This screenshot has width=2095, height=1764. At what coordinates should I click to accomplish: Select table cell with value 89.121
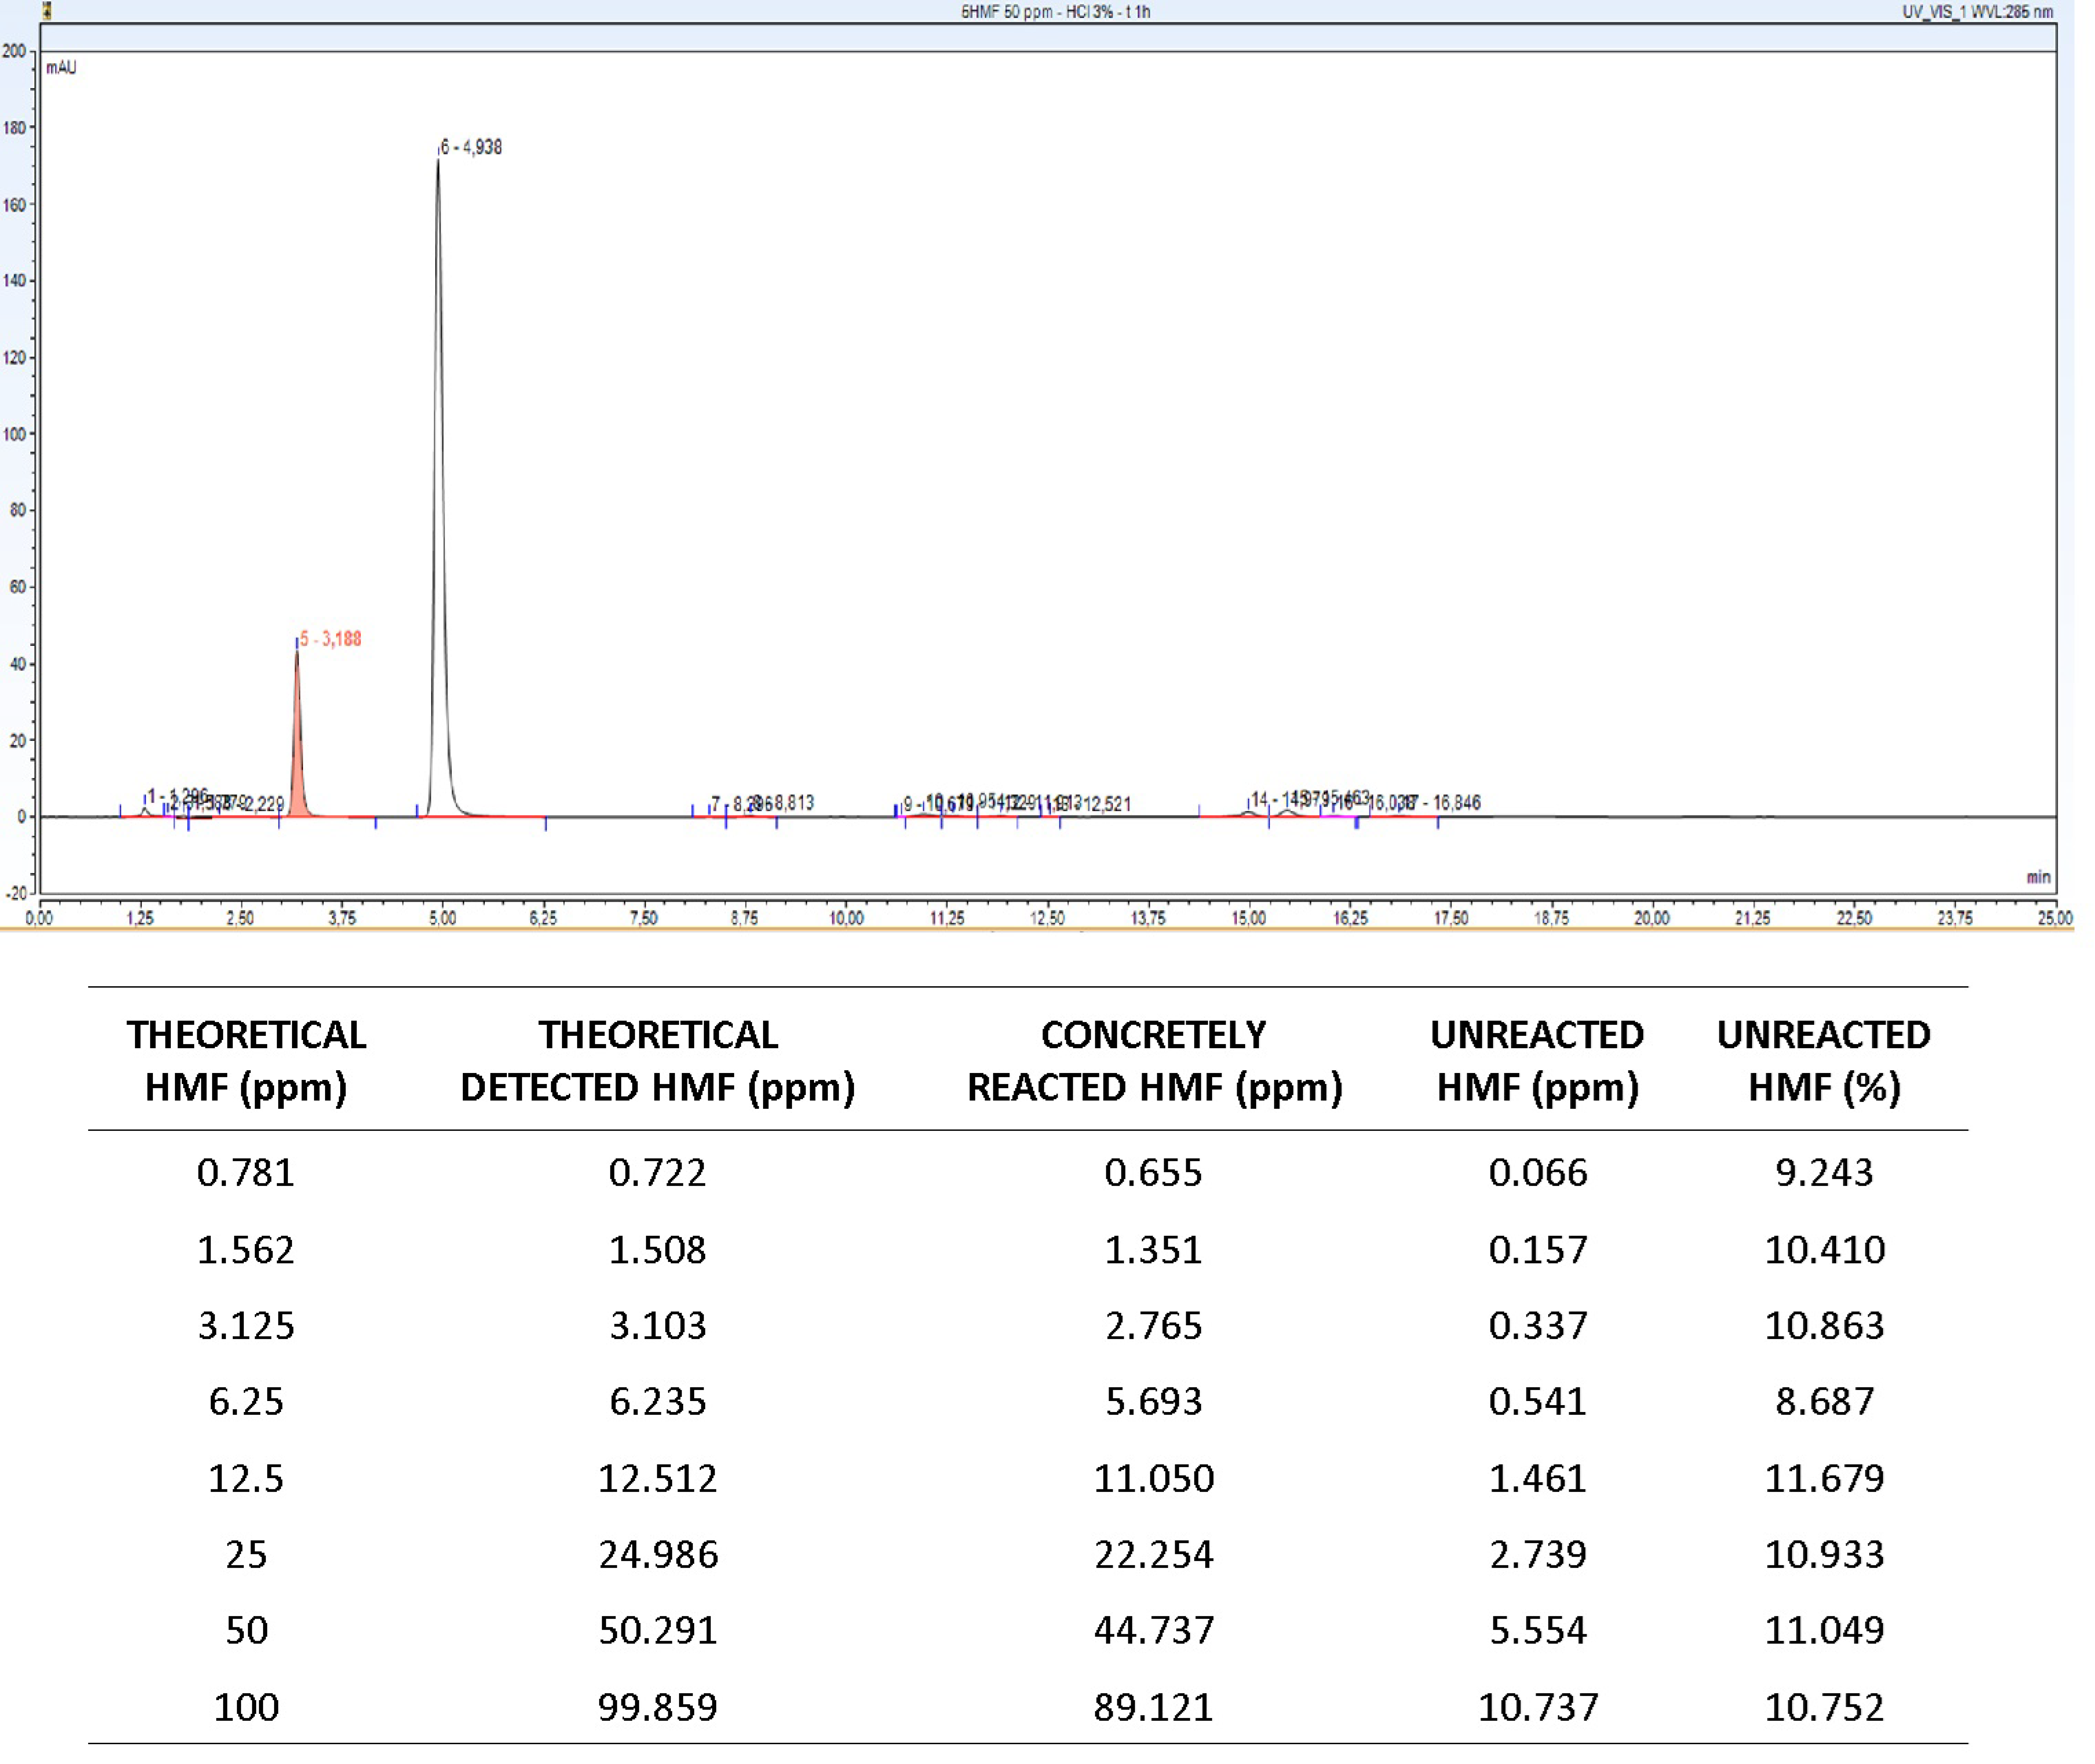pos(1153,1707)
